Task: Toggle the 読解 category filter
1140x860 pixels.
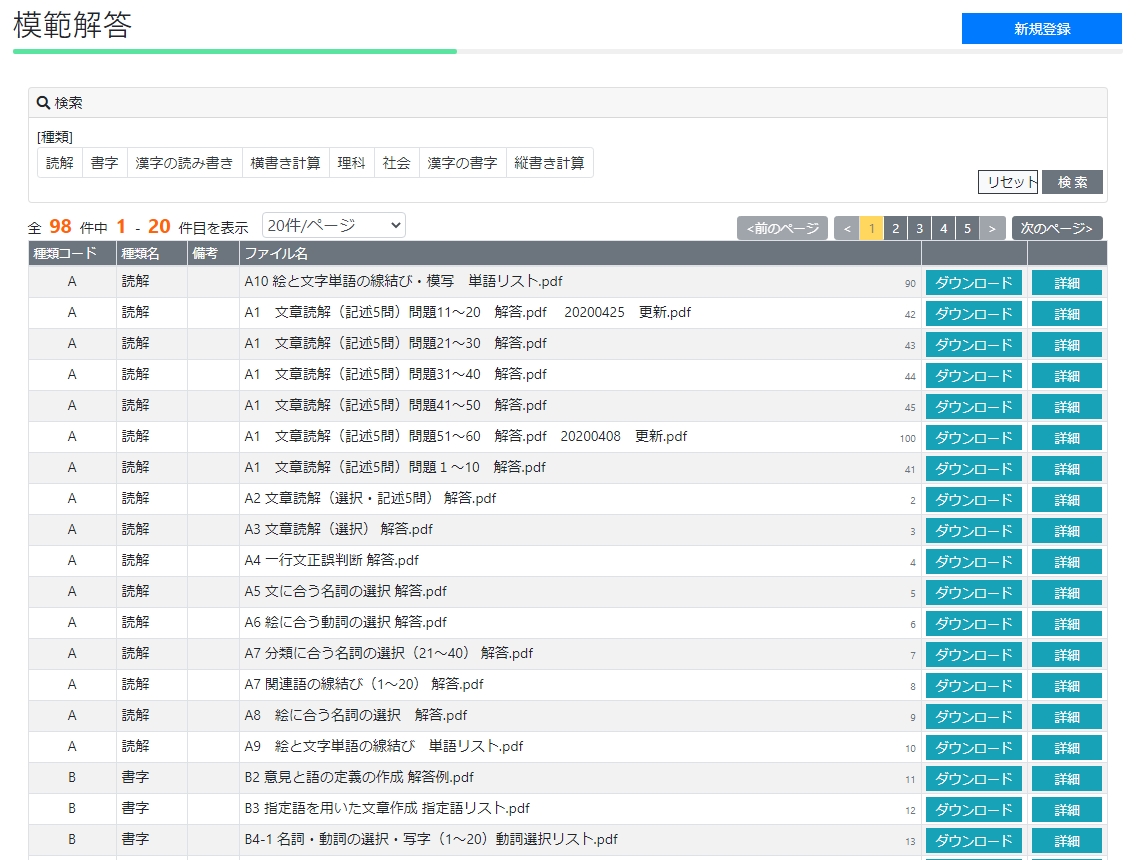Action: (x=60, y=163)
